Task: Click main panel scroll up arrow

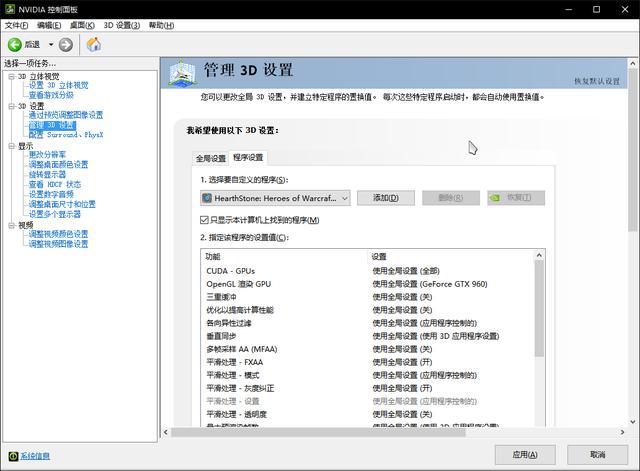Action: coord(633,64)
